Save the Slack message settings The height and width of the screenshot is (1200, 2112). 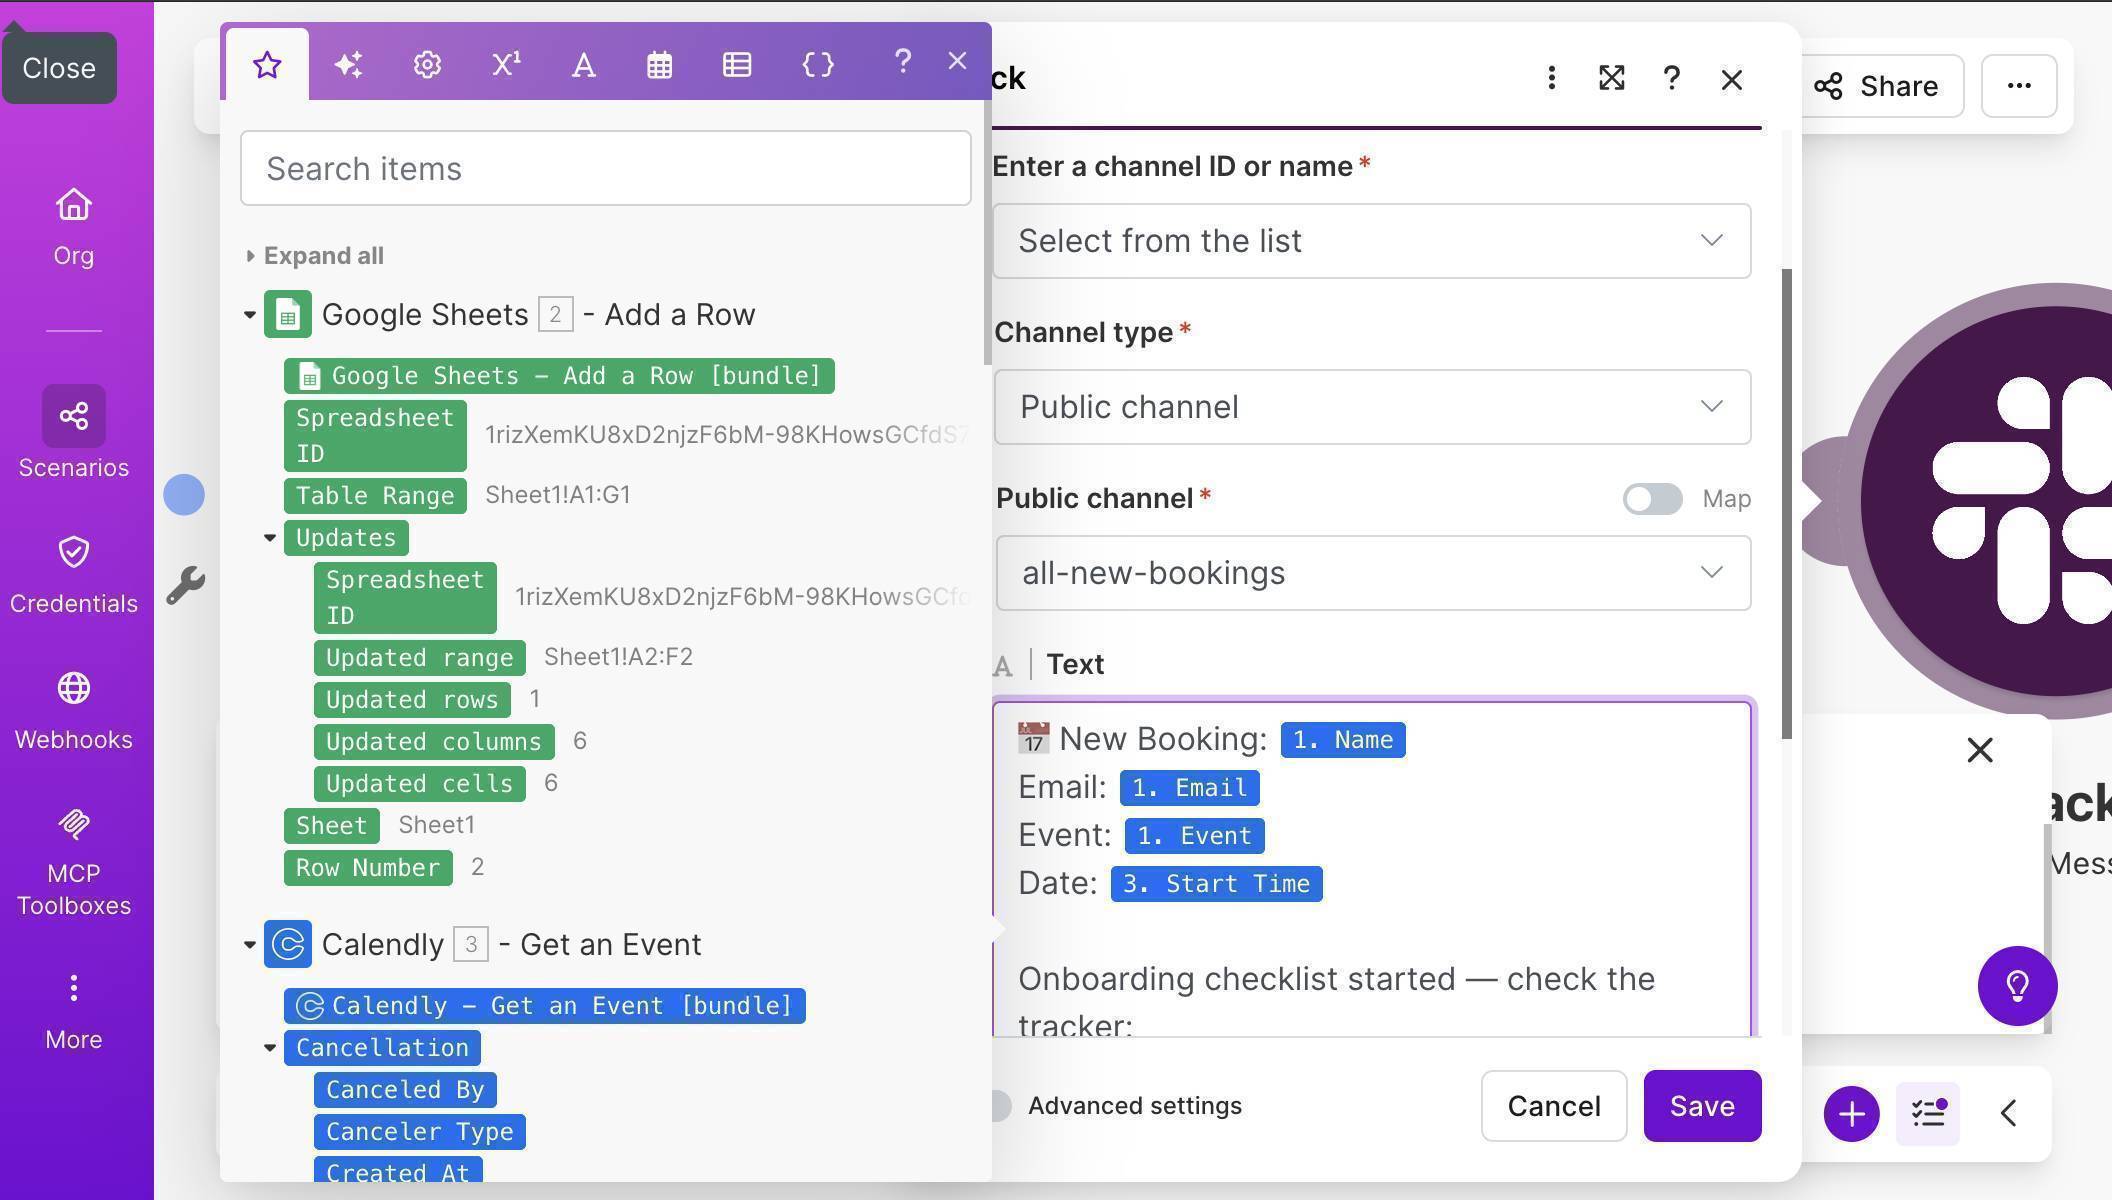coord(1702,1106)
